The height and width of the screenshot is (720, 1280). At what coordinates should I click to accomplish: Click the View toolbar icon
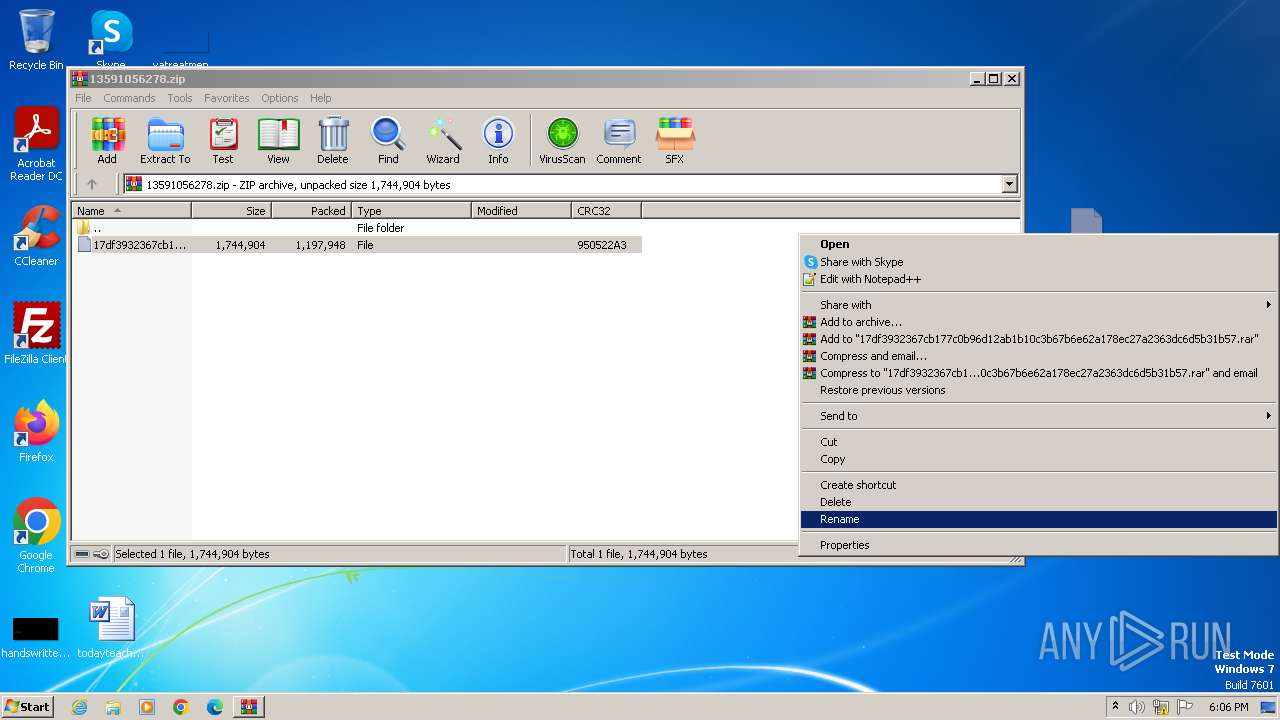coord(278,140)
